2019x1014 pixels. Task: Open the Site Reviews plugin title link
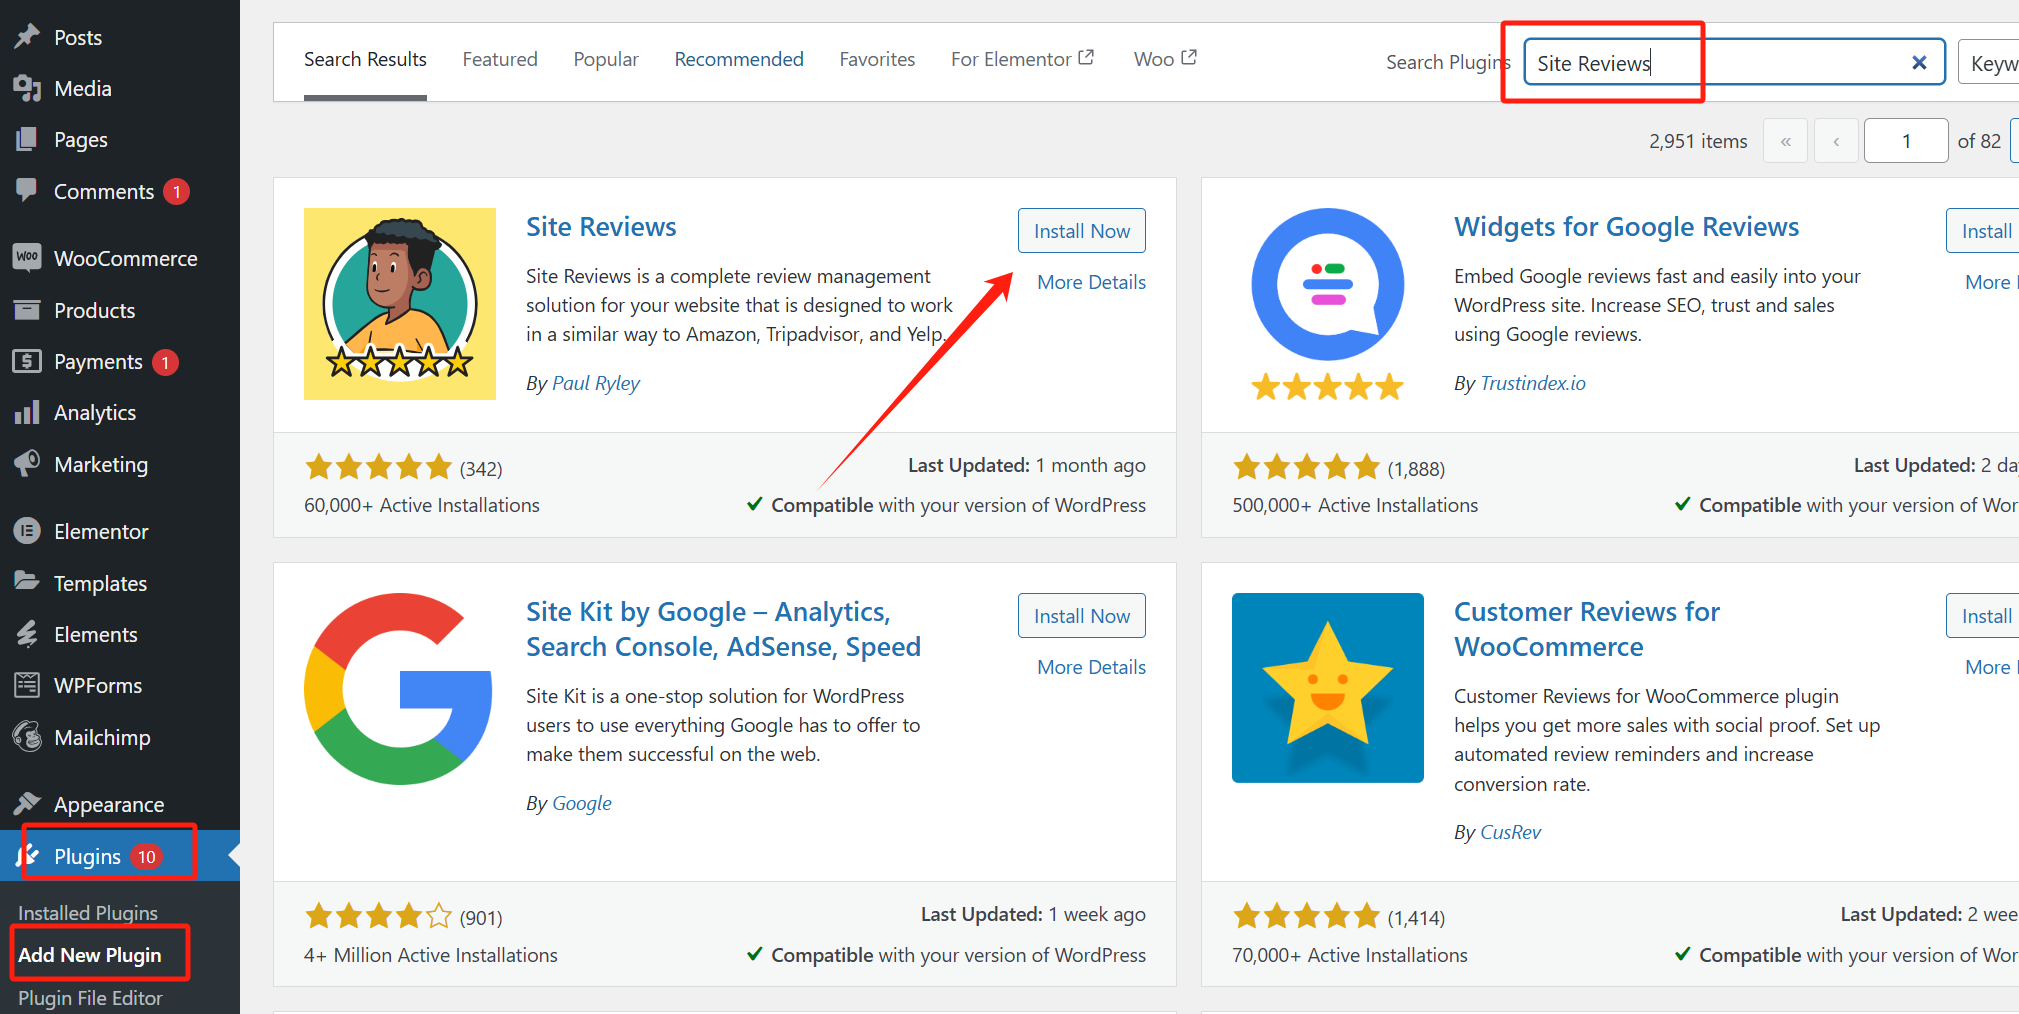[x=601, y=227]
